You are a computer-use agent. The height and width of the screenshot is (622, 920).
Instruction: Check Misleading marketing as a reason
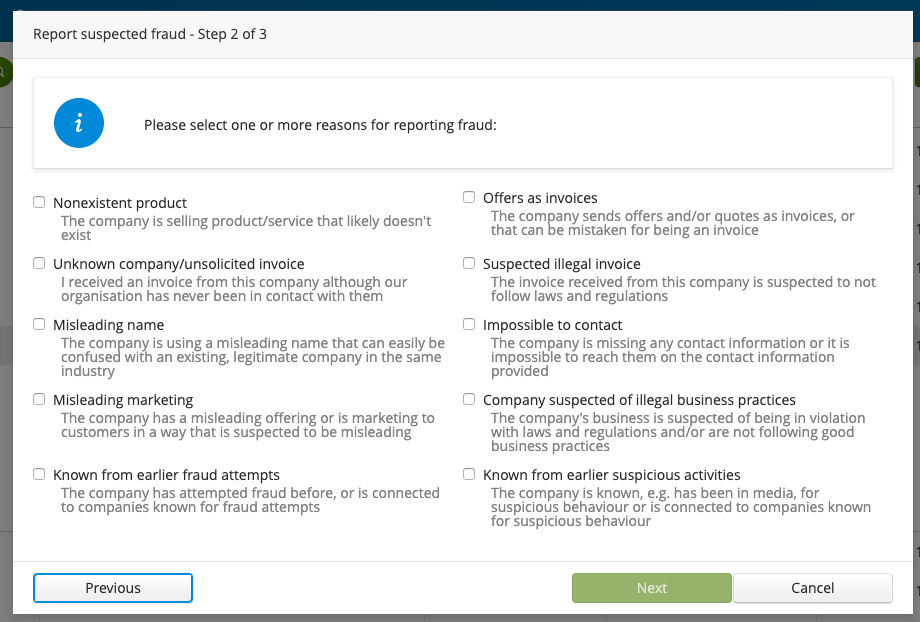click(39, 399)
